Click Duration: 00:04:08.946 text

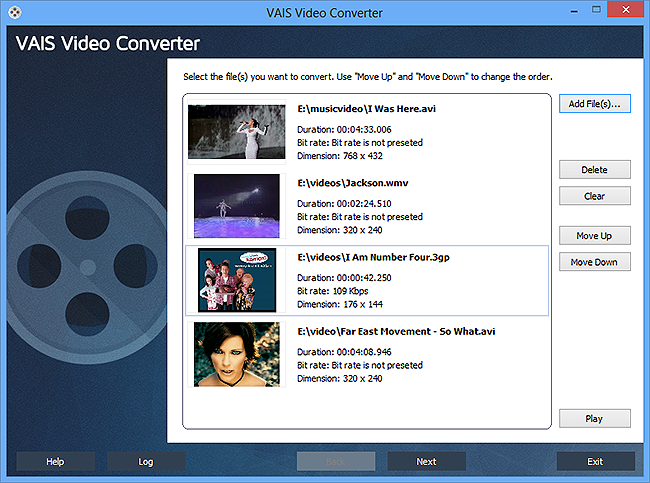click(344, 352)
